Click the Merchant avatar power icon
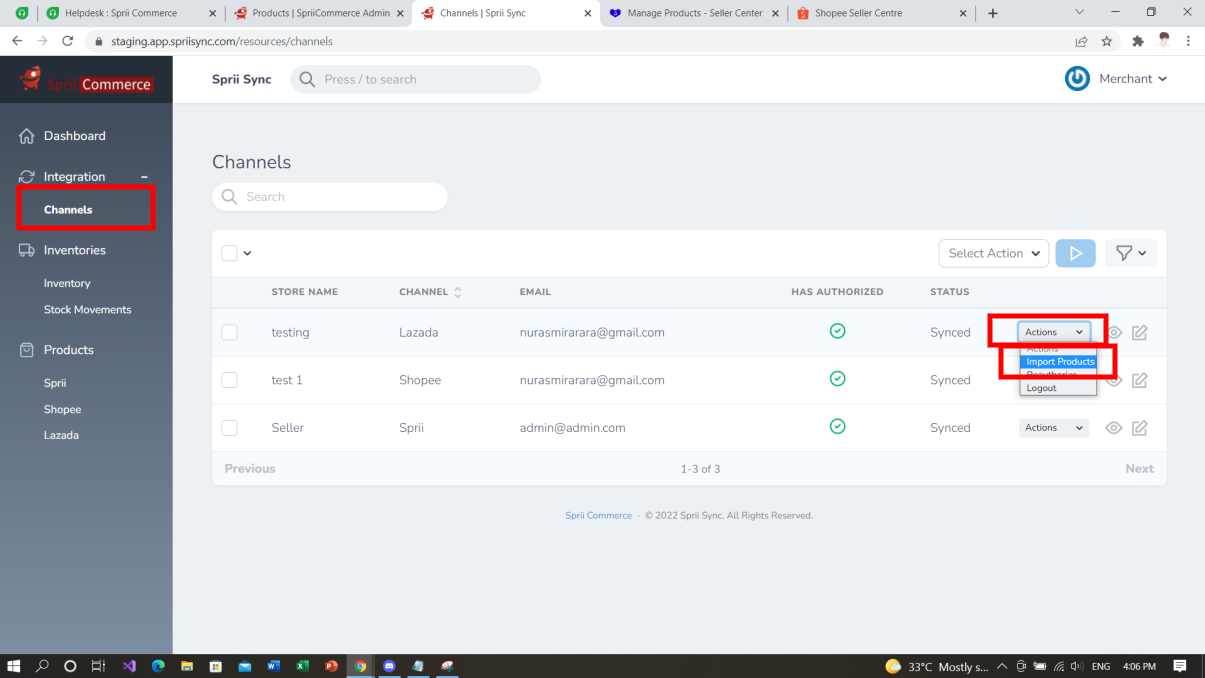 click(1077, 79)
